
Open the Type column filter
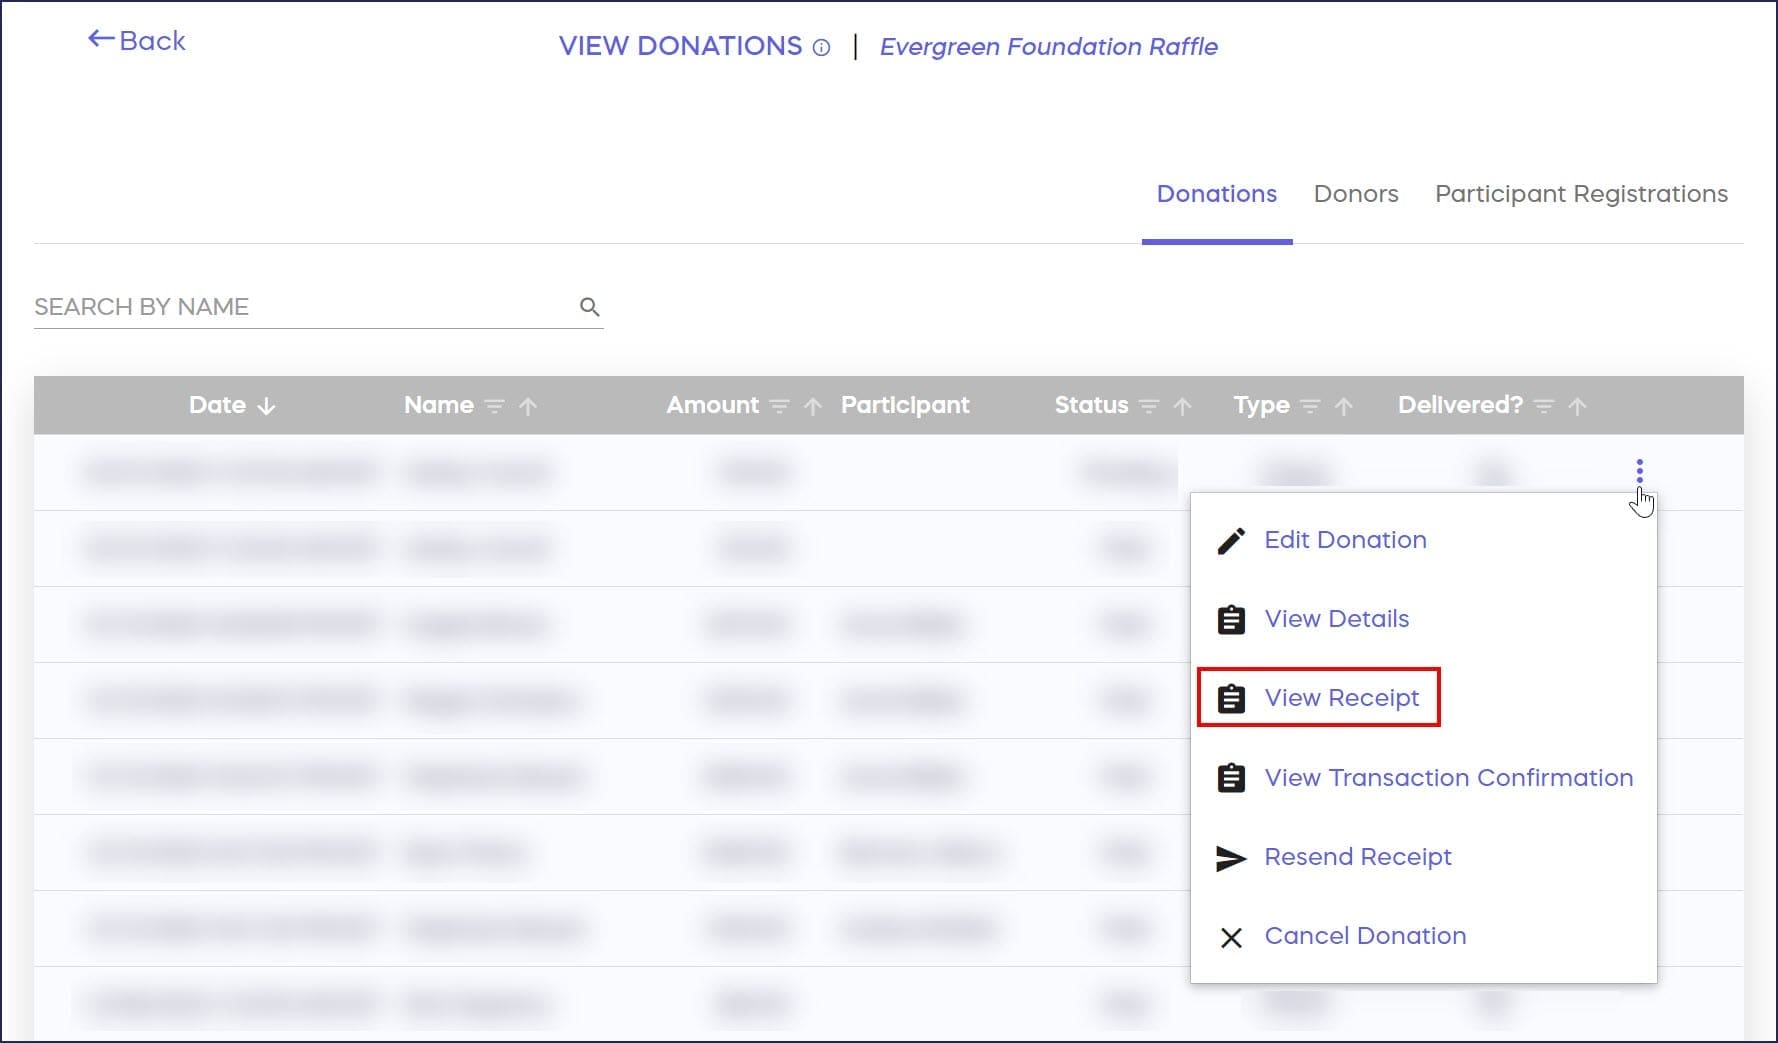[1310, 406]
